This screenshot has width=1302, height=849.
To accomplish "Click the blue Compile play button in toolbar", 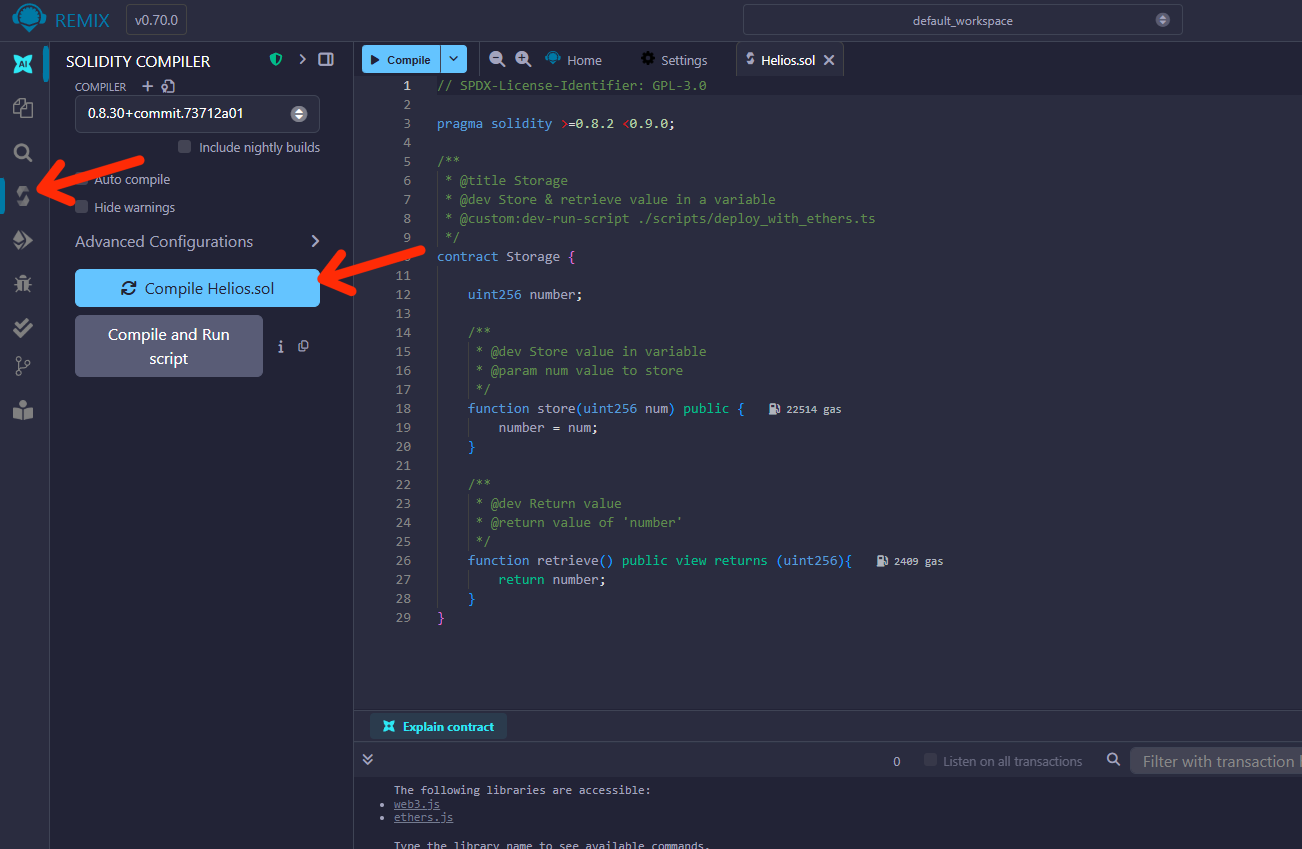I will (401, 60).
